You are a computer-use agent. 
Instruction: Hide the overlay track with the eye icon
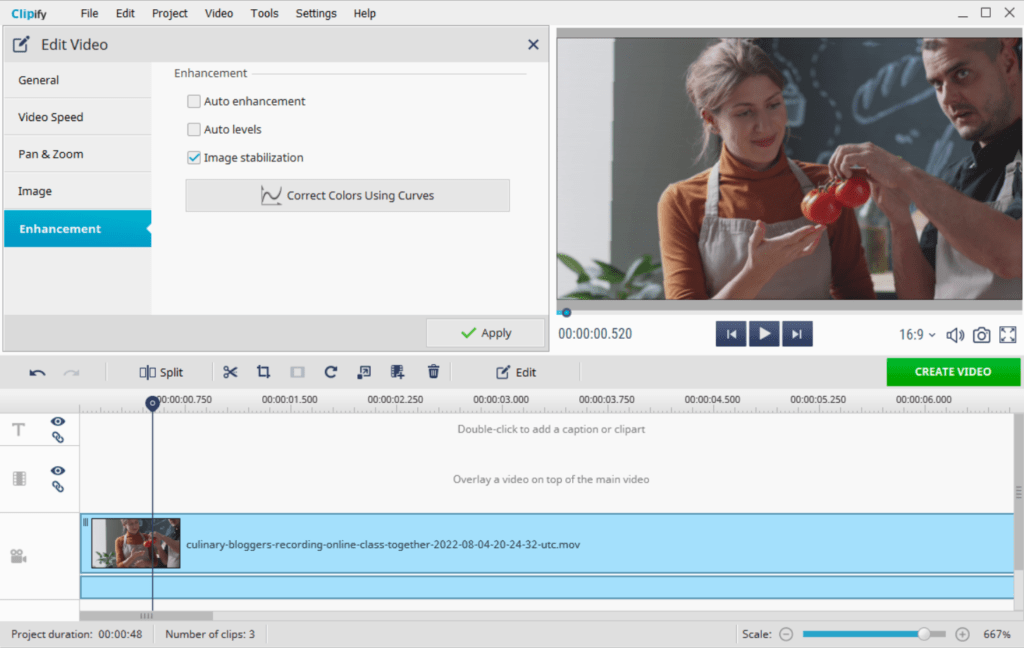pyautogui.click(x=58, y=470)
